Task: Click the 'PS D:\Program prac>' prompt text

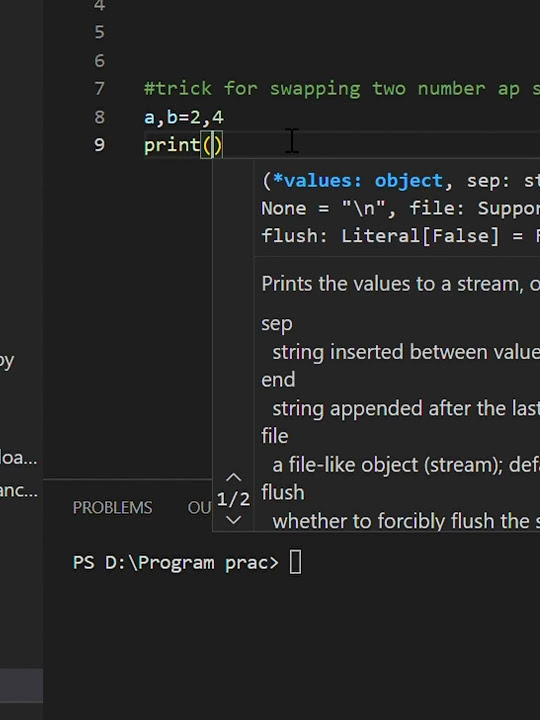Action: 176,563
